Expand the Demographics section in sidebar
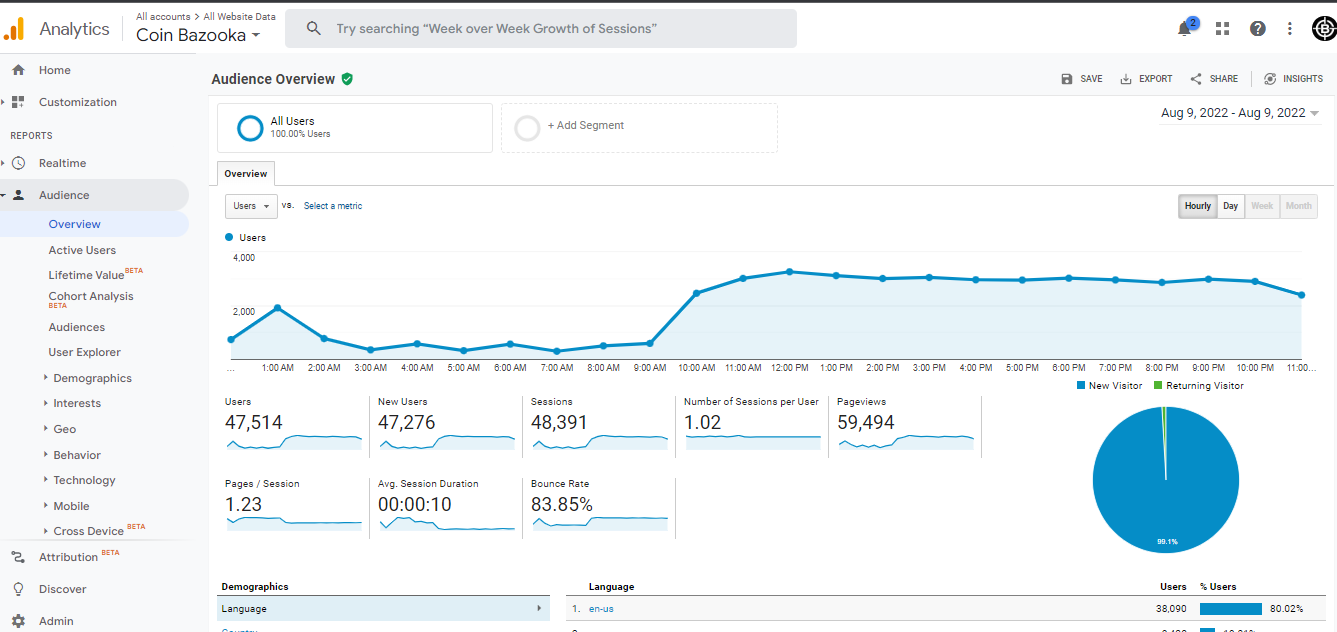 (92, 378)
